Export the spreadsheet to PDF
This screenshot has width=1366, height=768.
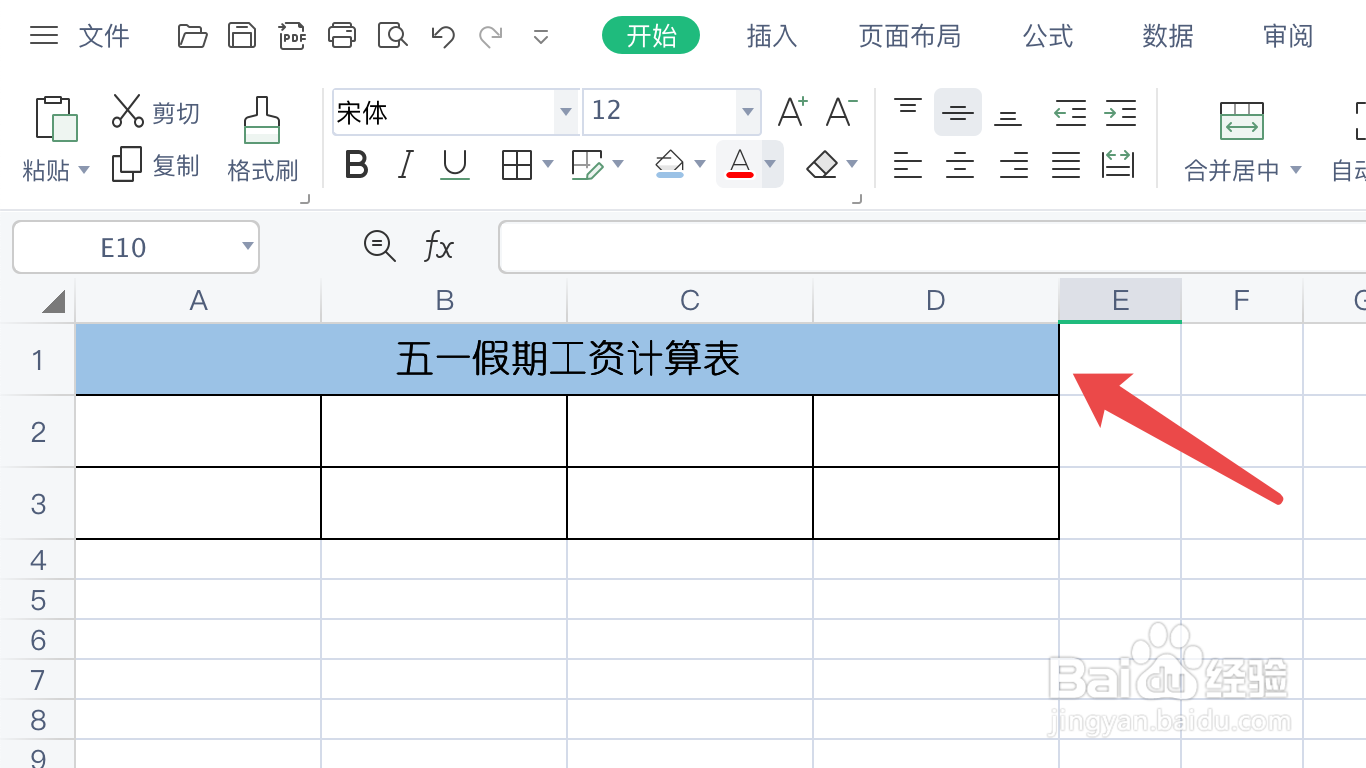coord(292,35)
